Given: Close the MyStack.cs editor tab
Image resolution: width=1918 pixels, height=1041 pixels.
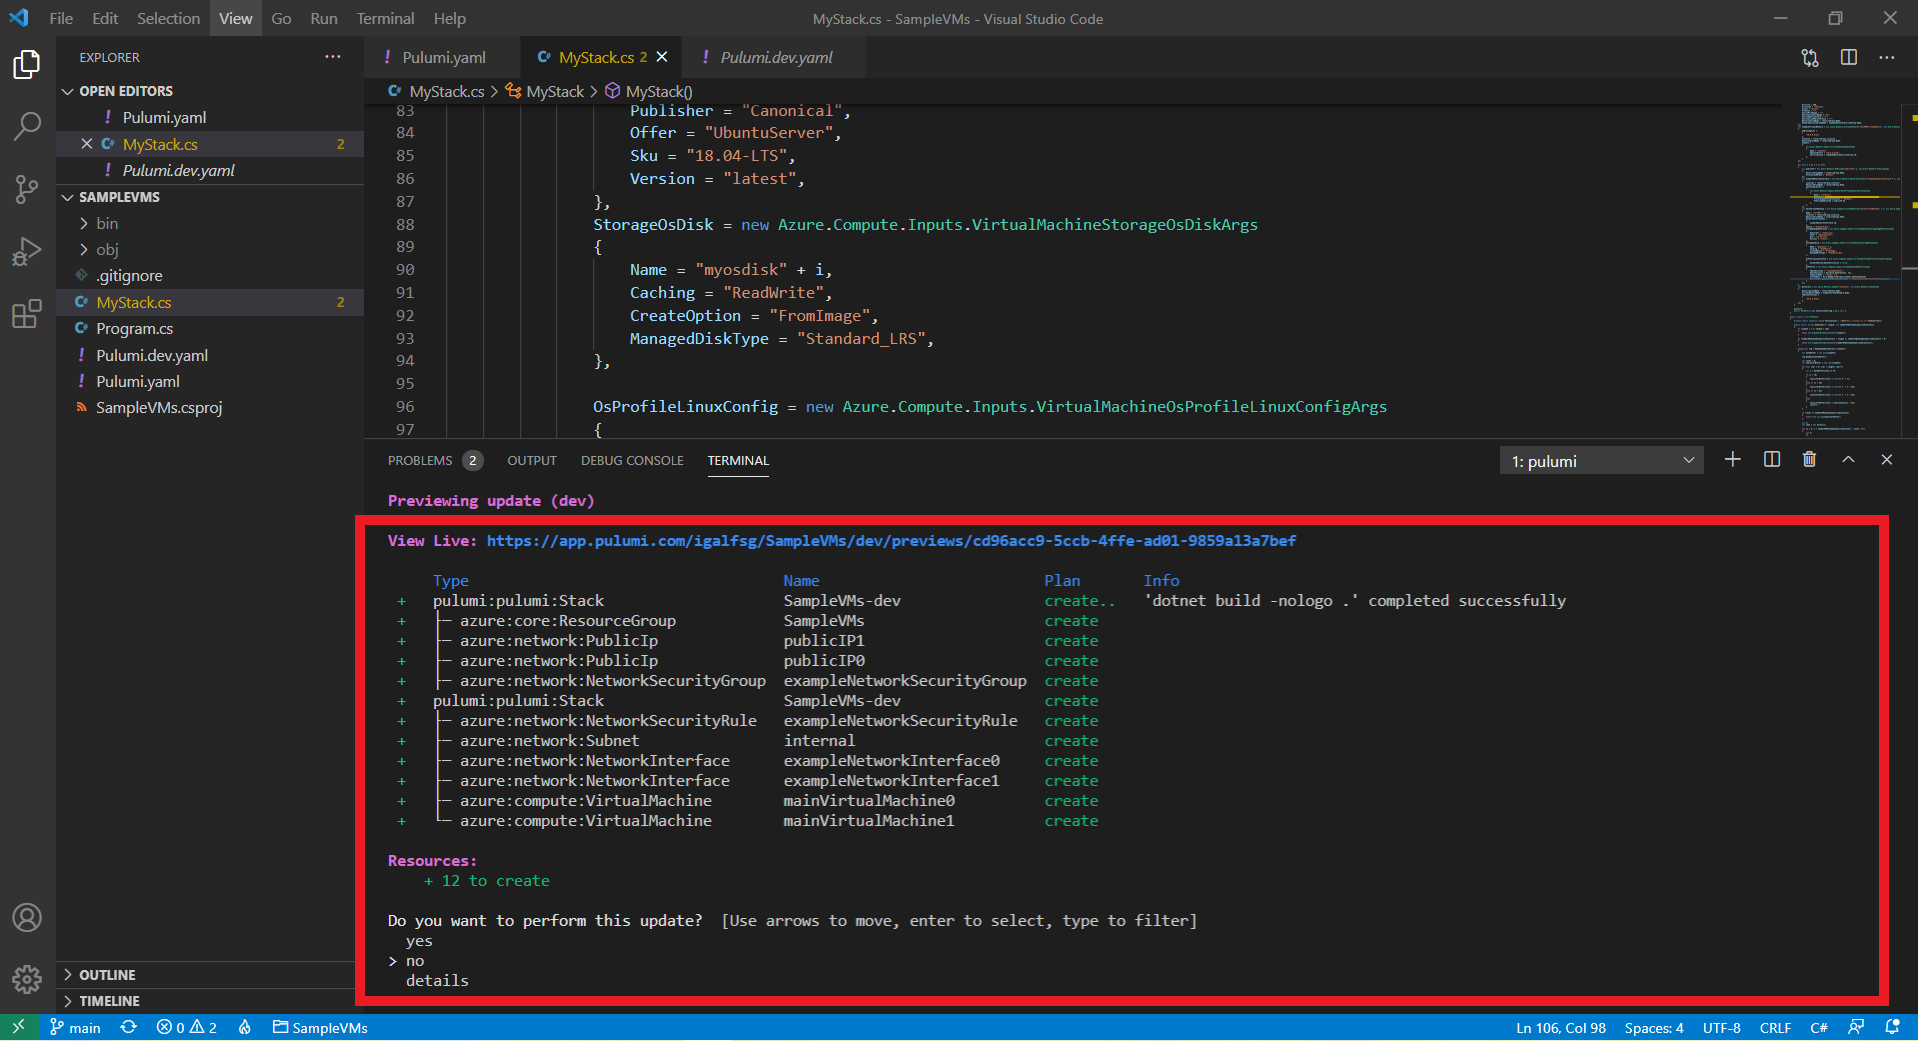Looking at the screenshot, I should [662, 57].
